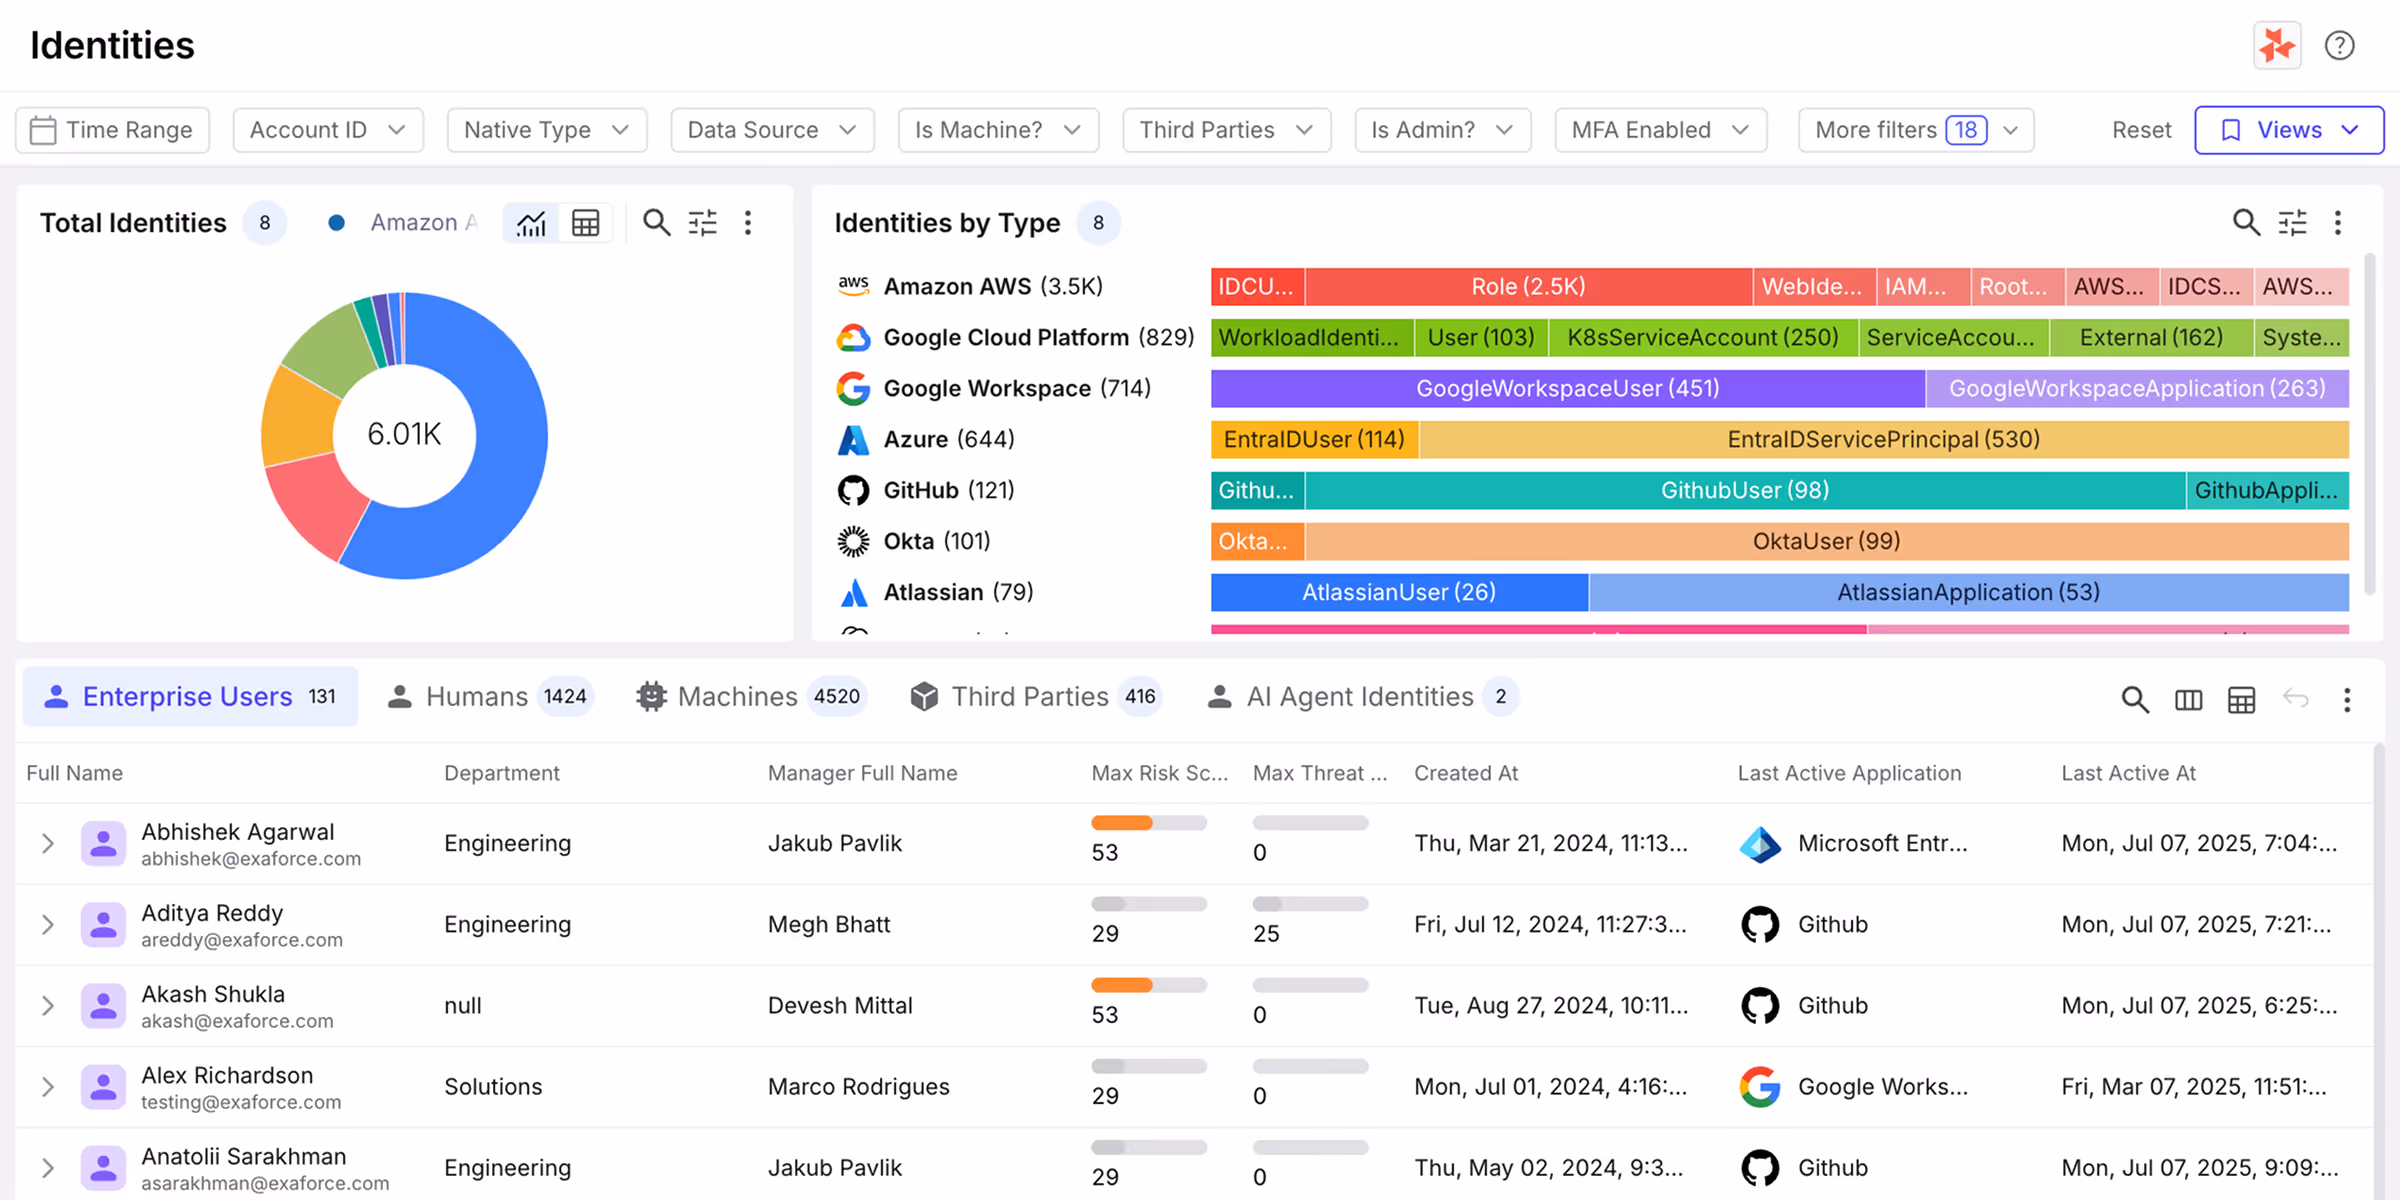Expand Abhishek Agarwal row details
Image resolution: width=2400 pixels, height=1200 pixels.
coord(47,844)
